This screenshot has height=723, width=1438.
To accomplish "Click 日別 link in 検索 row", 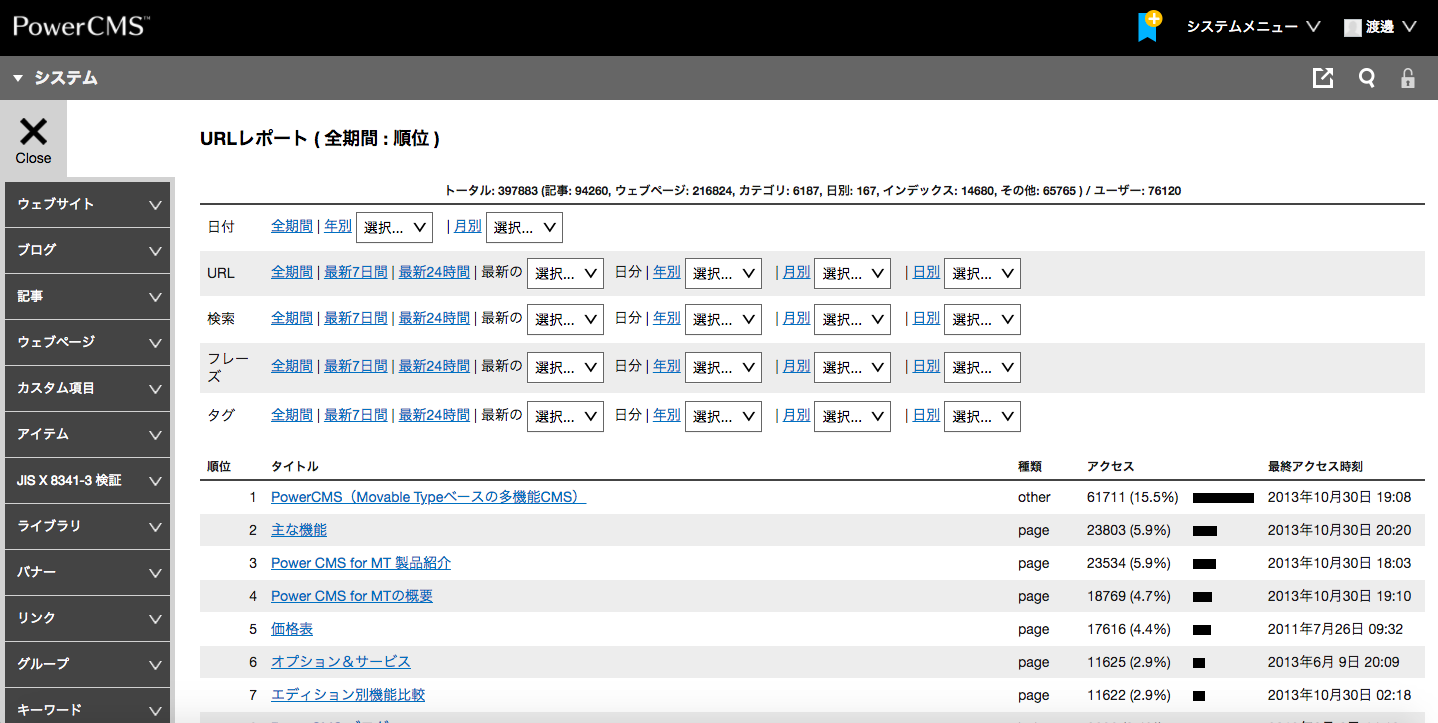I will click(x=926, y=317).
